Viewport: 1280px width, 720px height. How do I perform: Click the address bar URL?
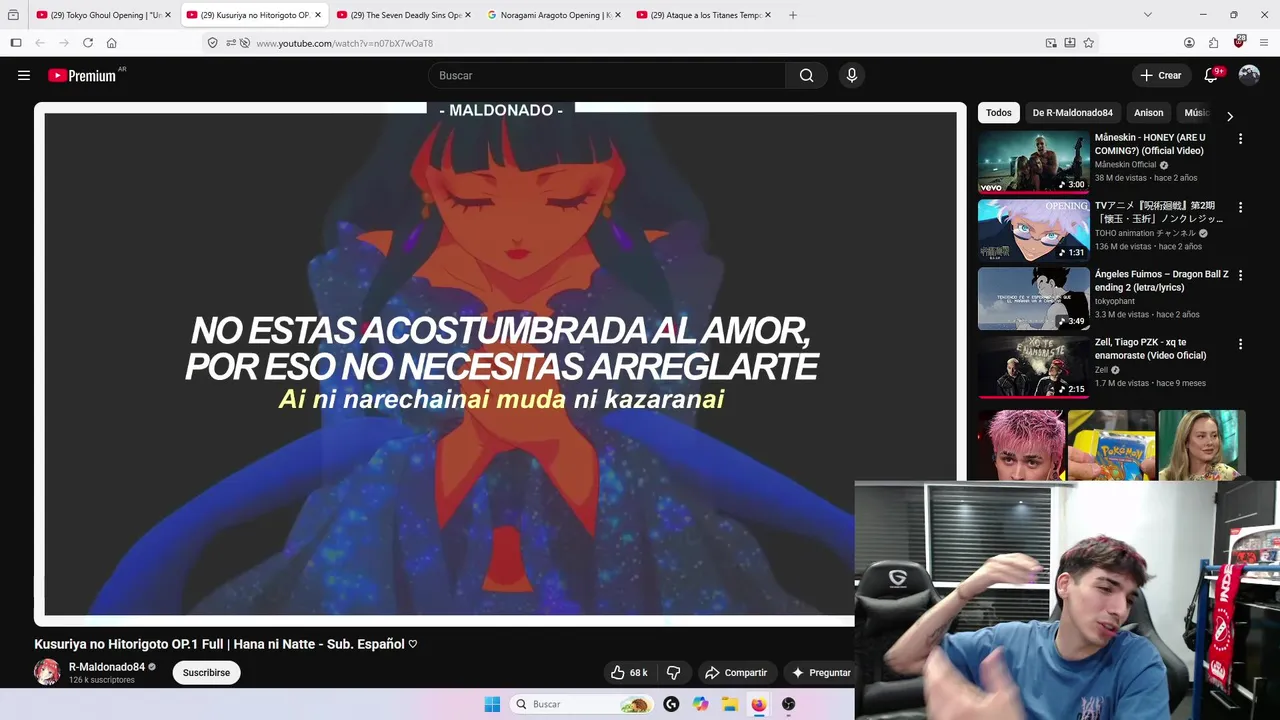tap(344, 43)
